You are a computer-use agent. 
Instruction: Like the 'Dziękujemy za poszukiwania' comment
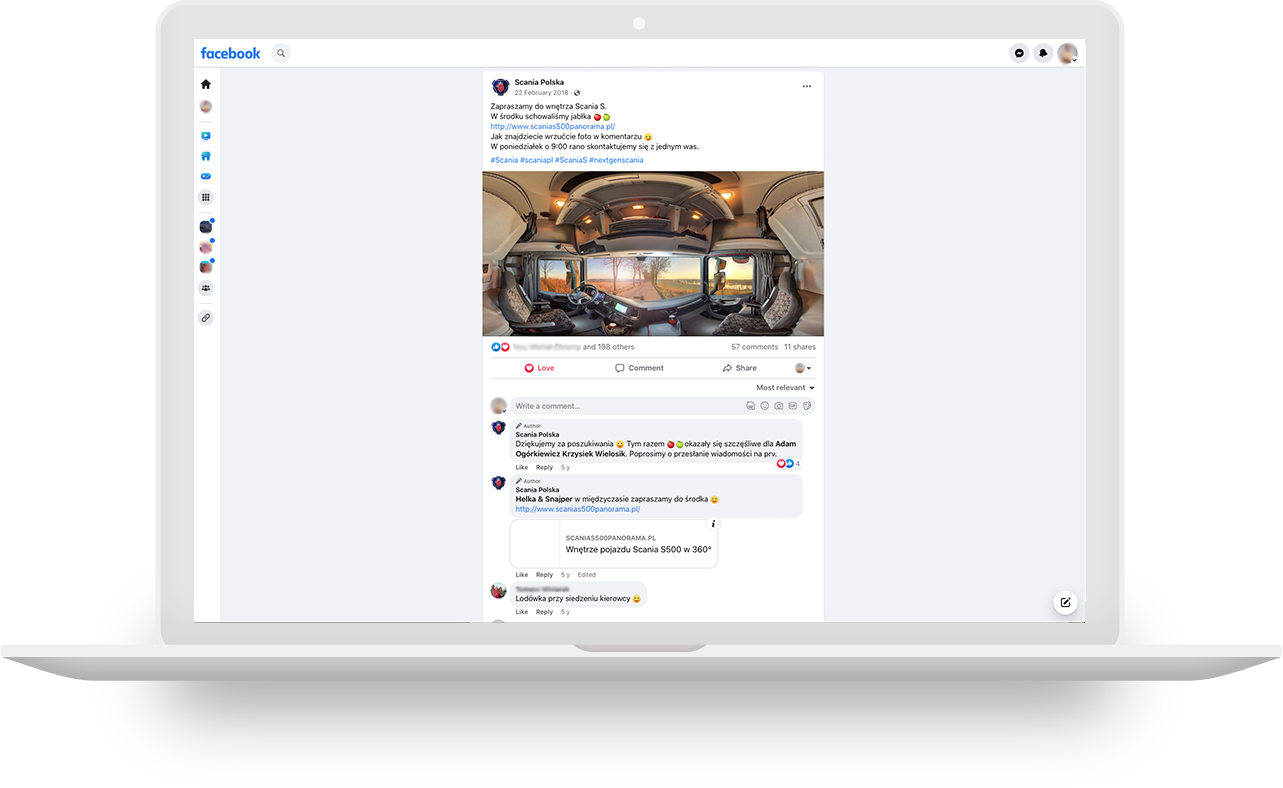pyautogui.click(x=522, y=467)
